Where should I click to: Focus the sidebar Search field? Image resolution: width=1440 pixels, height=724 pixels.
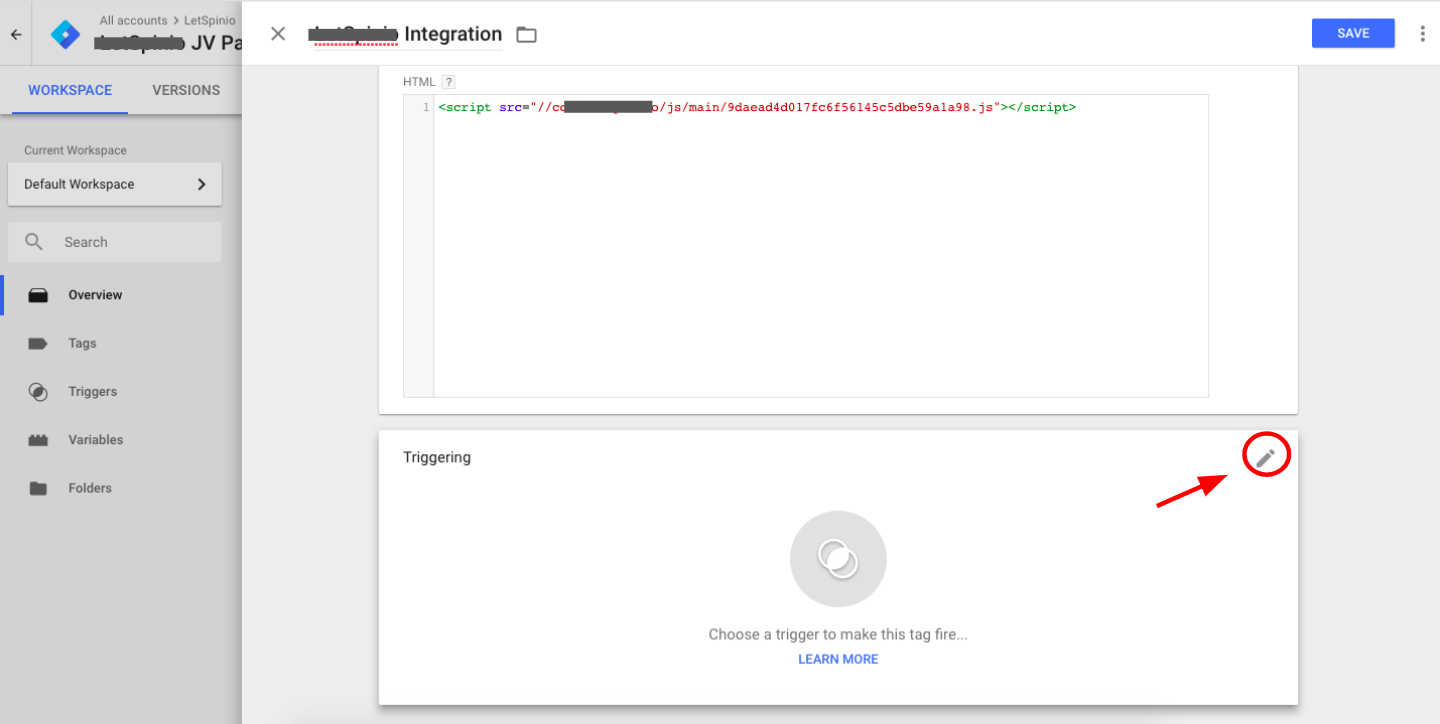pos(115,242)
